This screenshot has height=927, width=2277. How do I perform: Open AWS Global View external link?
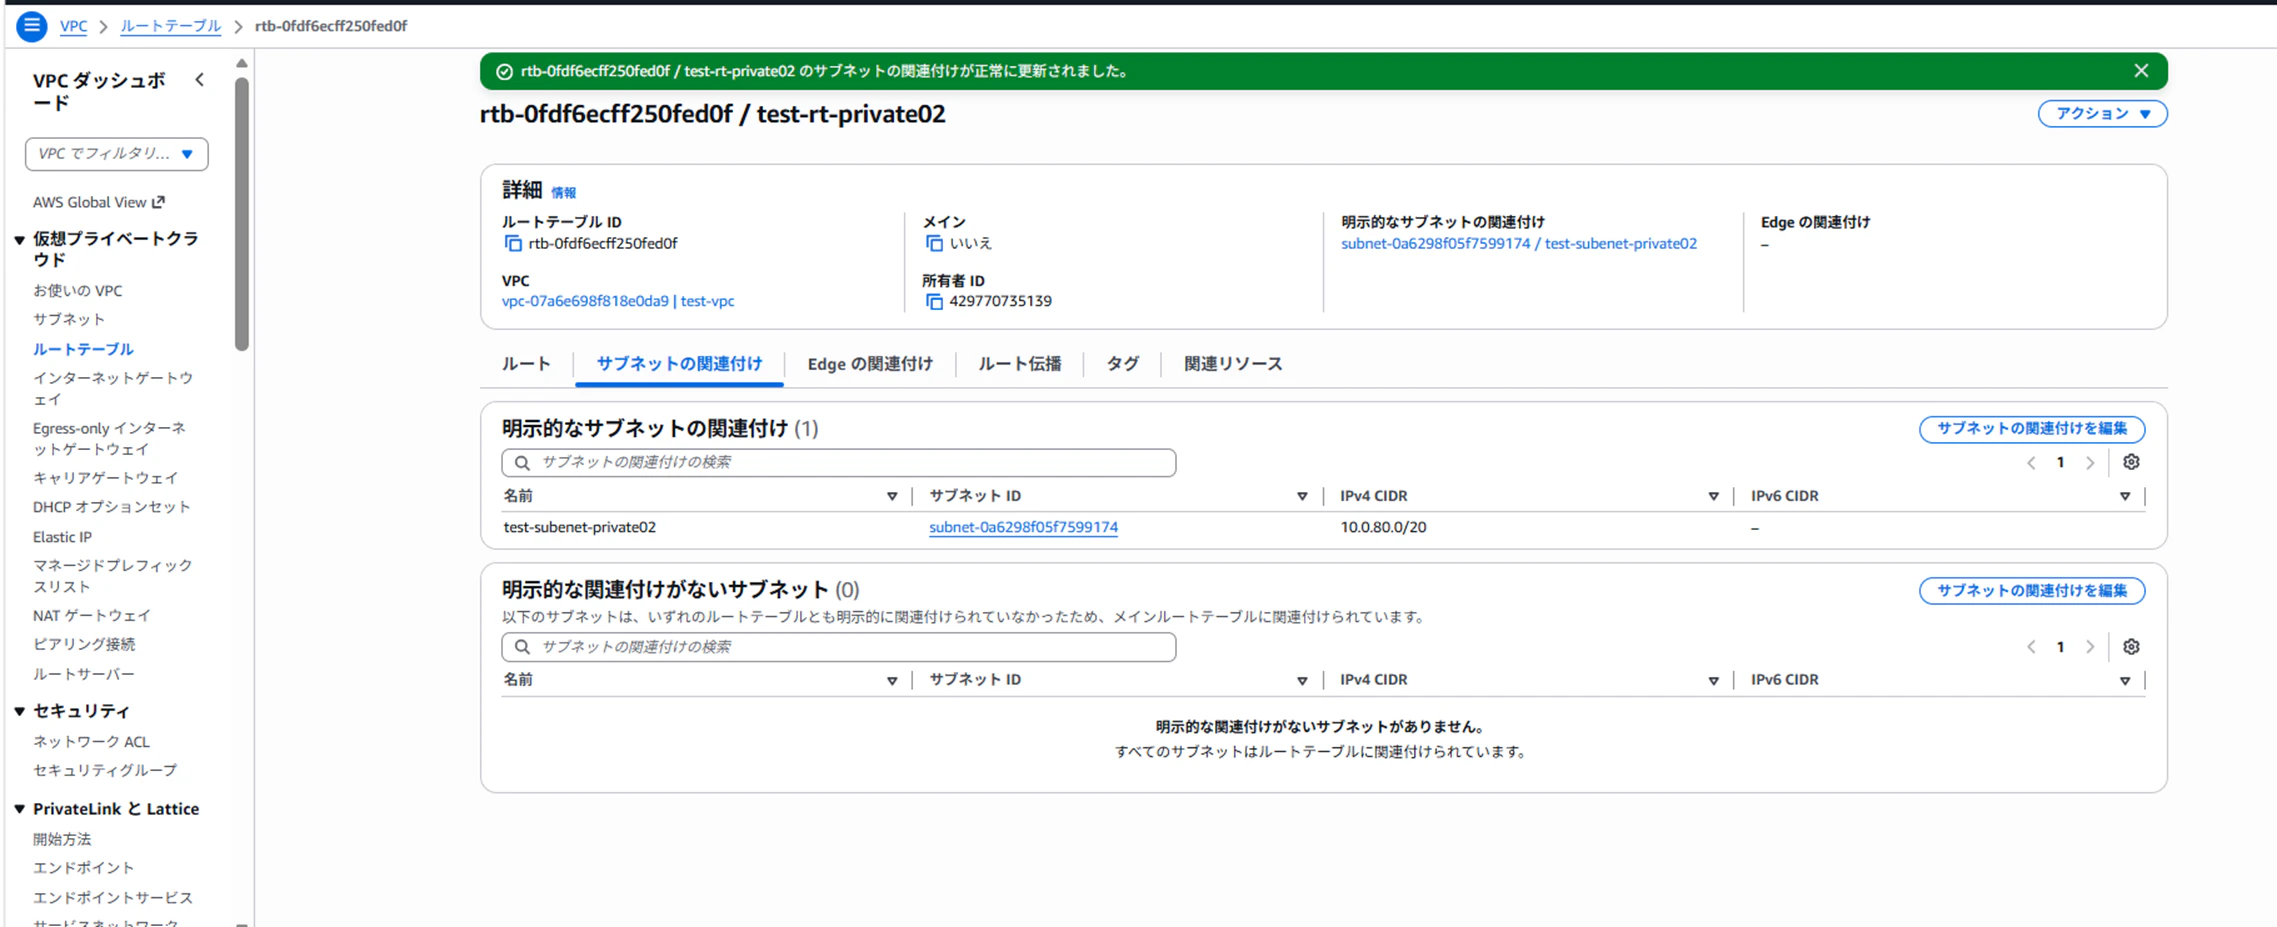coord(99,202)
